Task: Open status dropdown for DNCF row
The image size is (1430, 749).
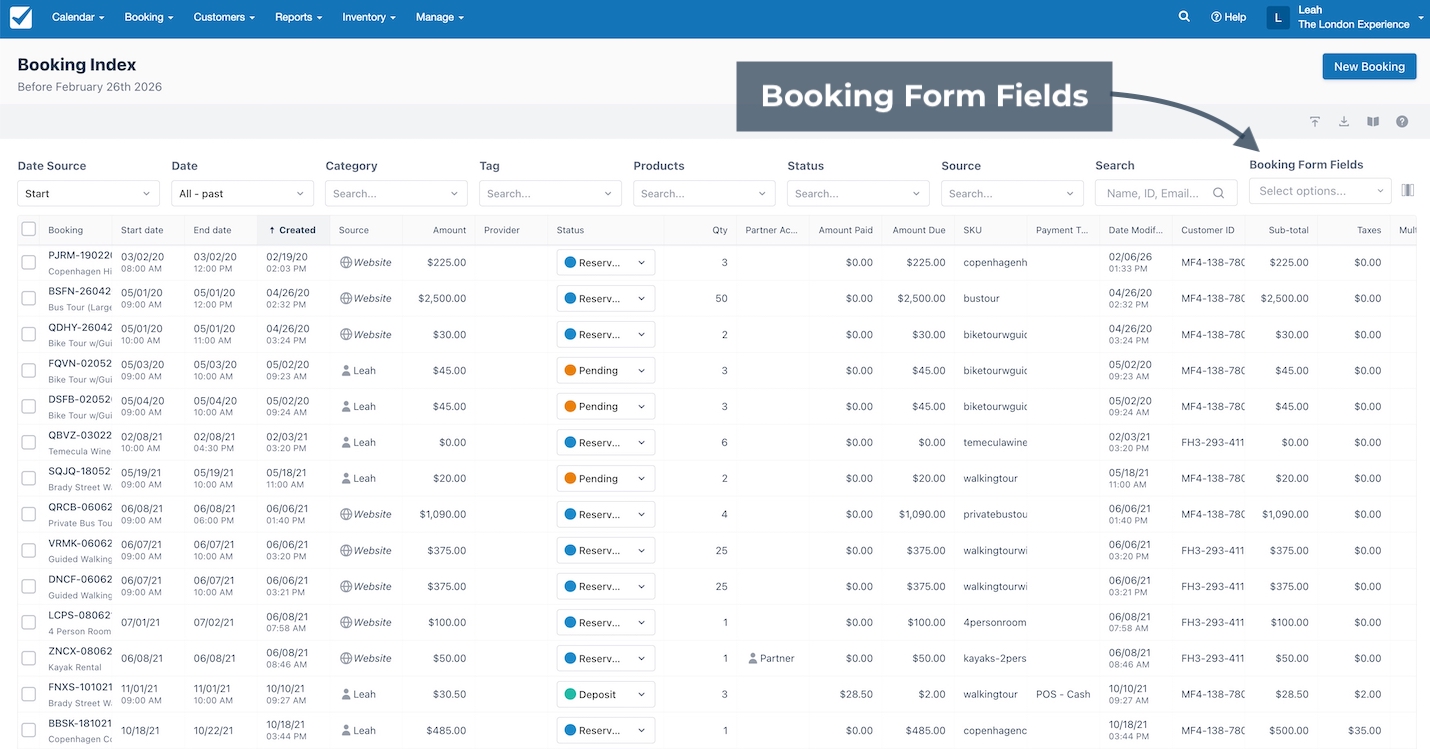Action: (x=606, y=586)
